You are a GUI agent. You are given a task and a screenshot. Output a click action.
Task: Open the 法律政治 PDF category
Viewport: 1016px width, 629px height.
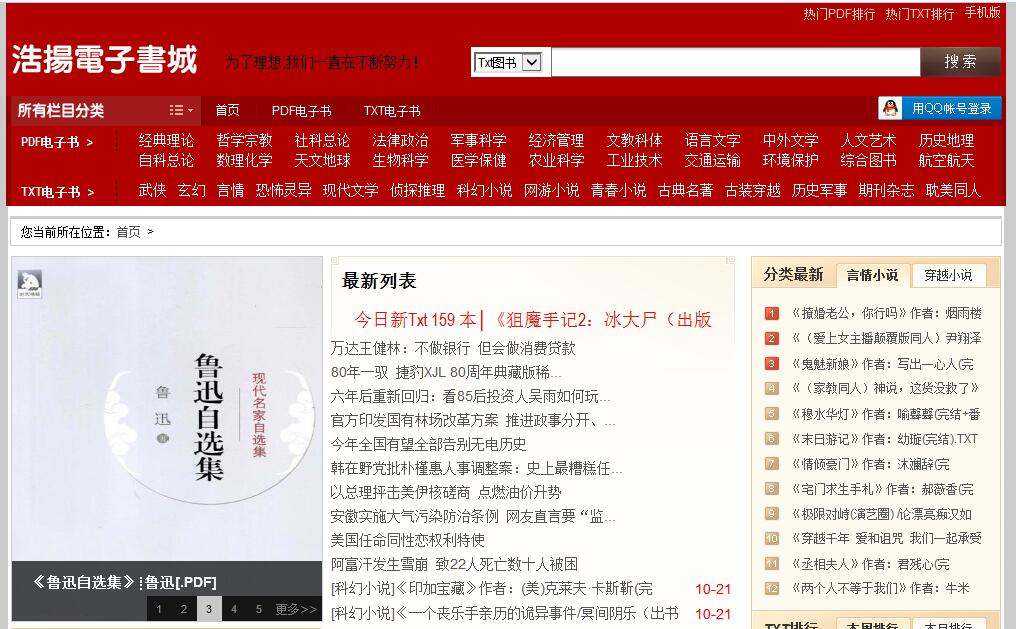400,141
